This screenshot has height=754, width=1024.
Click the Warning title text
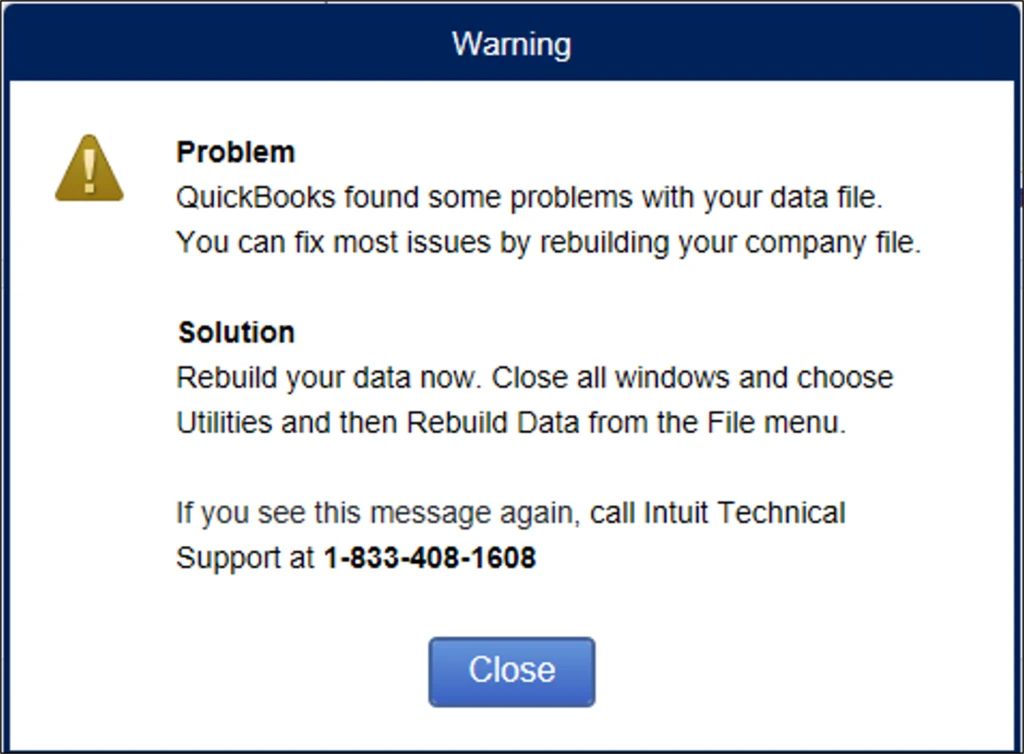click(x=511, y=43)
